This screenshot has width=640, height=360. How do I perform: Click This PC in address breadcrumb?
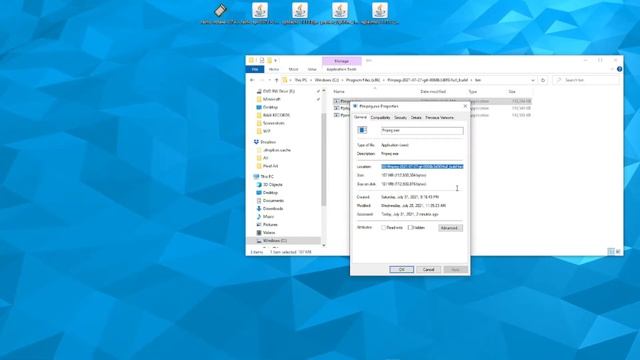[301, 80]
